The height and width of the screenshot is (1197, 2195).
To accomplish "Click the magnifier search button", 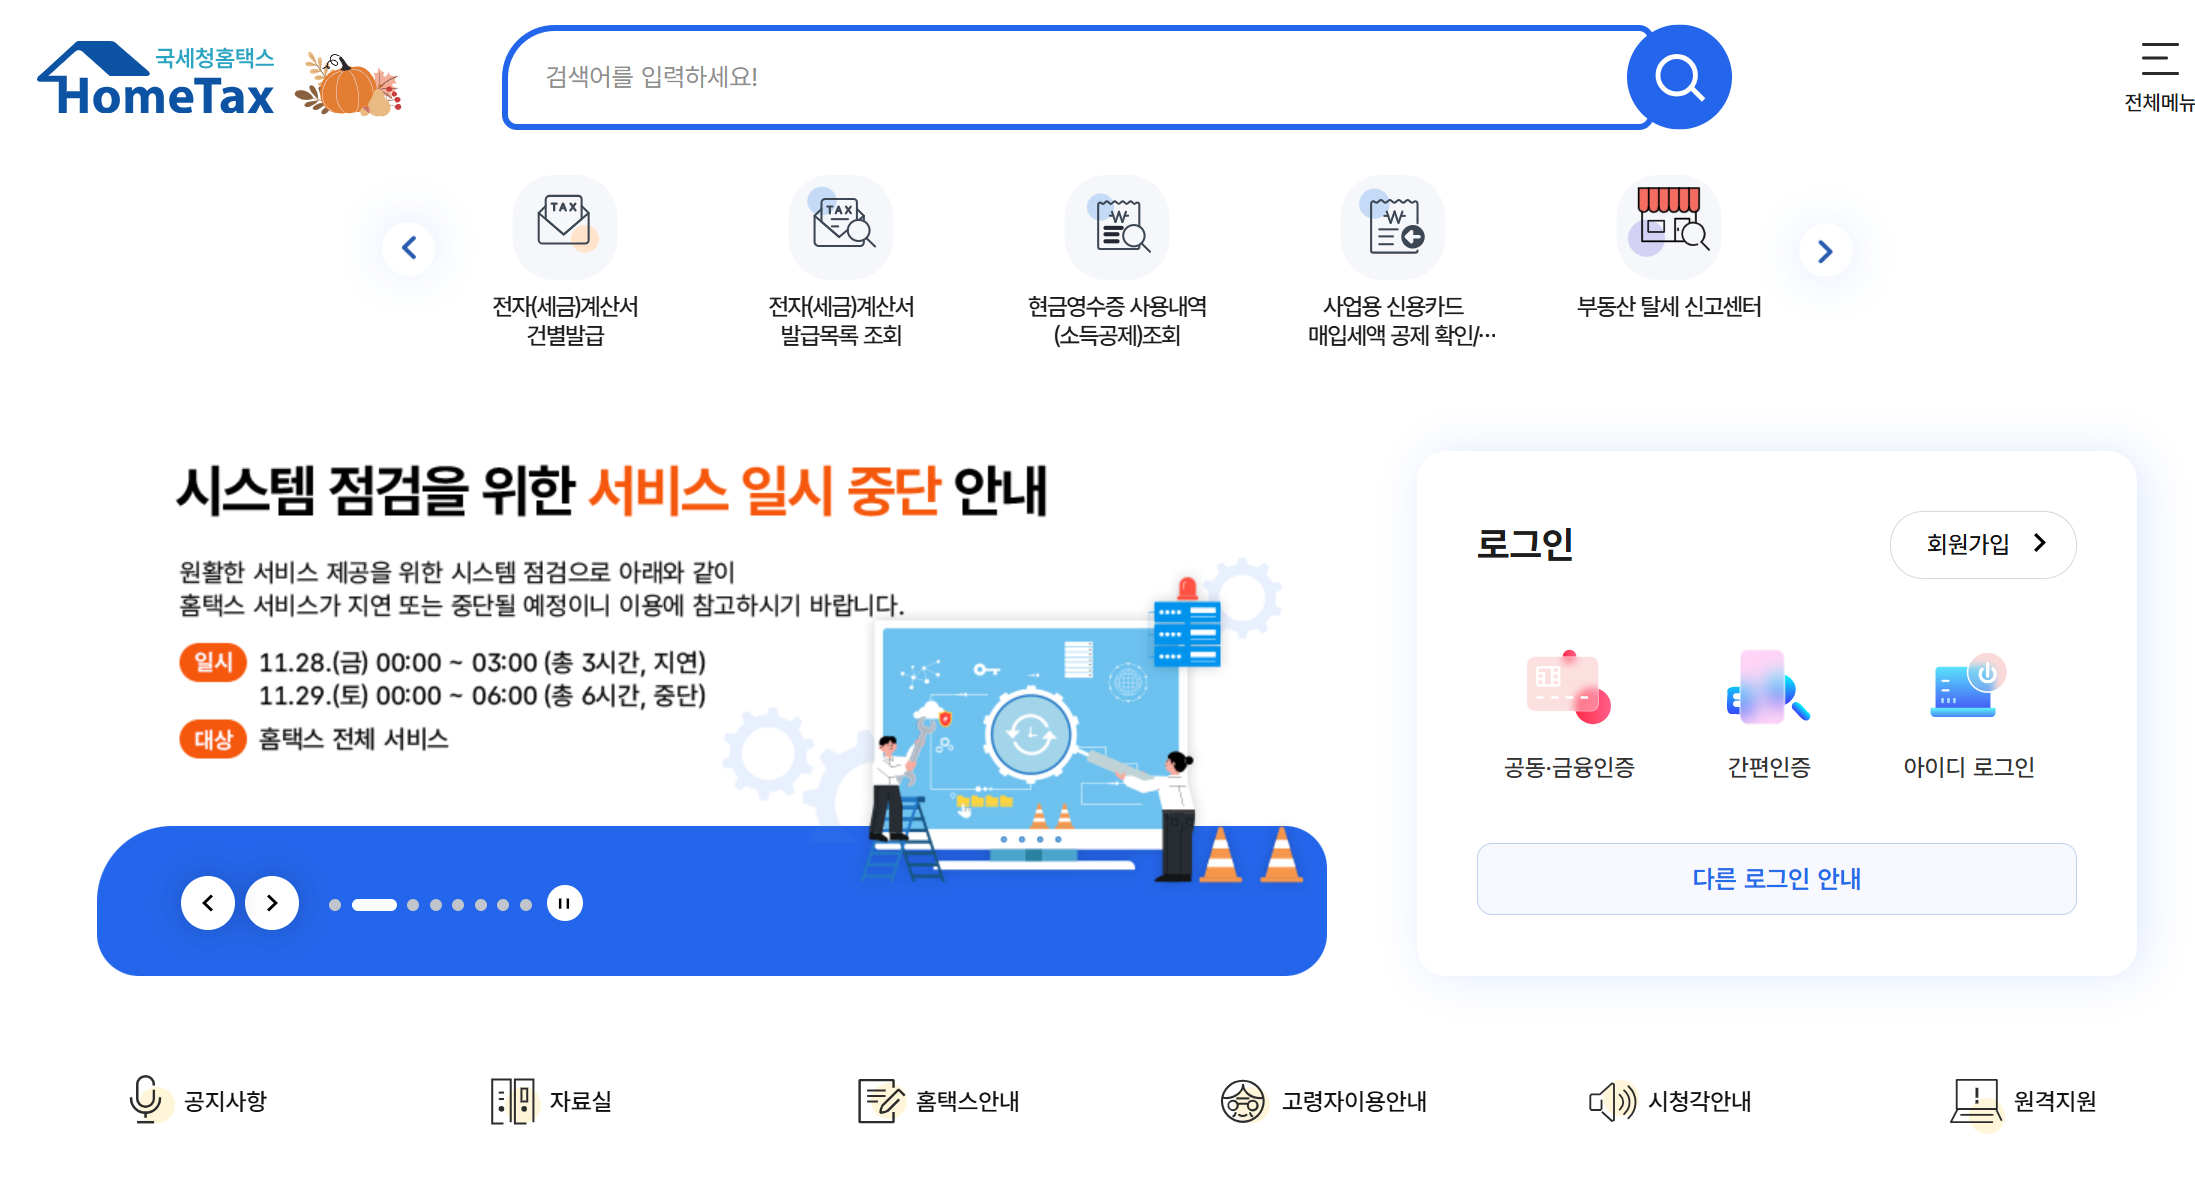I will [x=1679, y=77].
